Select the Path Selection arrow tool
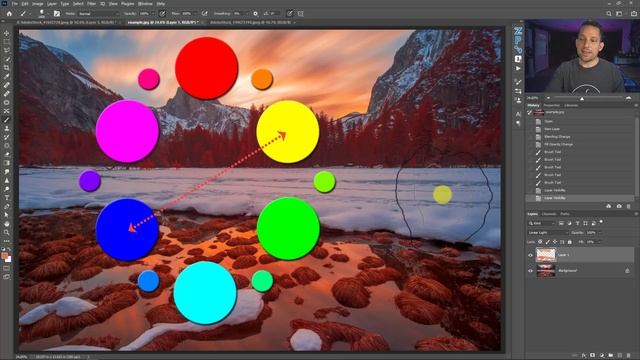The width and height of the screenshot is (640, 360). click(7, 215)
